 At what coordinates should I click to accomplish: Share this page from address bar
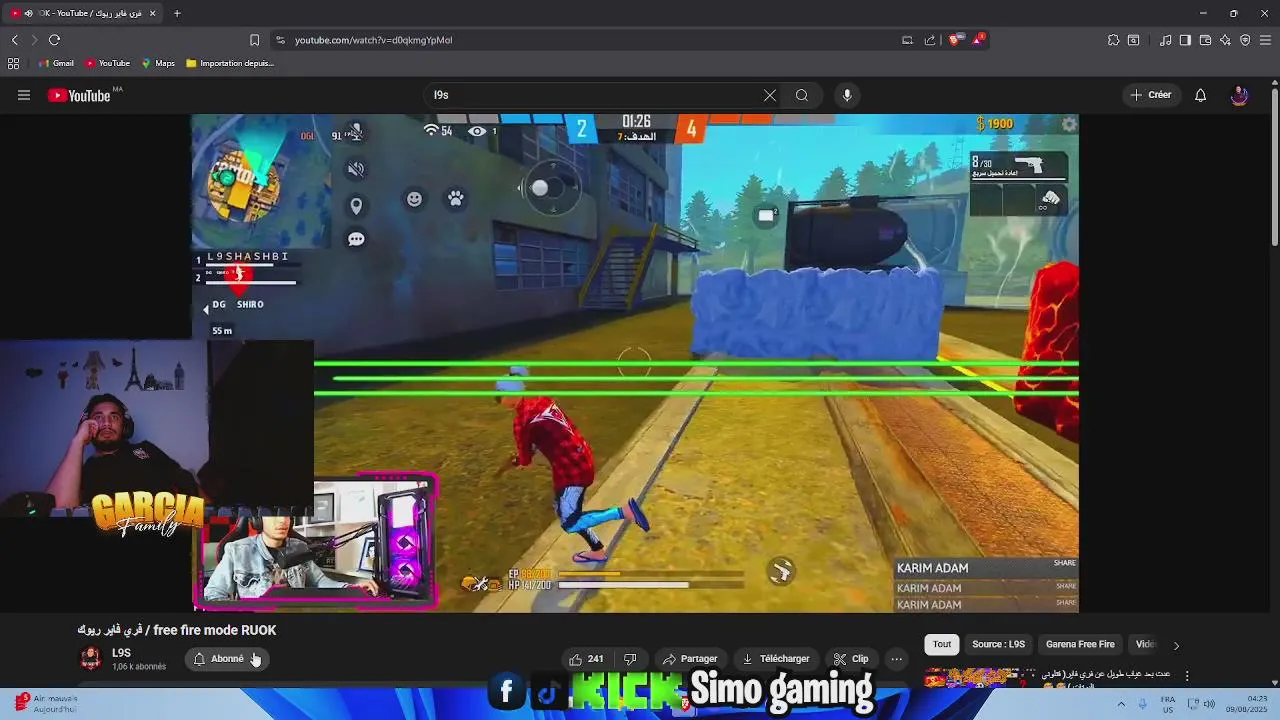click(x=930, y=40)
